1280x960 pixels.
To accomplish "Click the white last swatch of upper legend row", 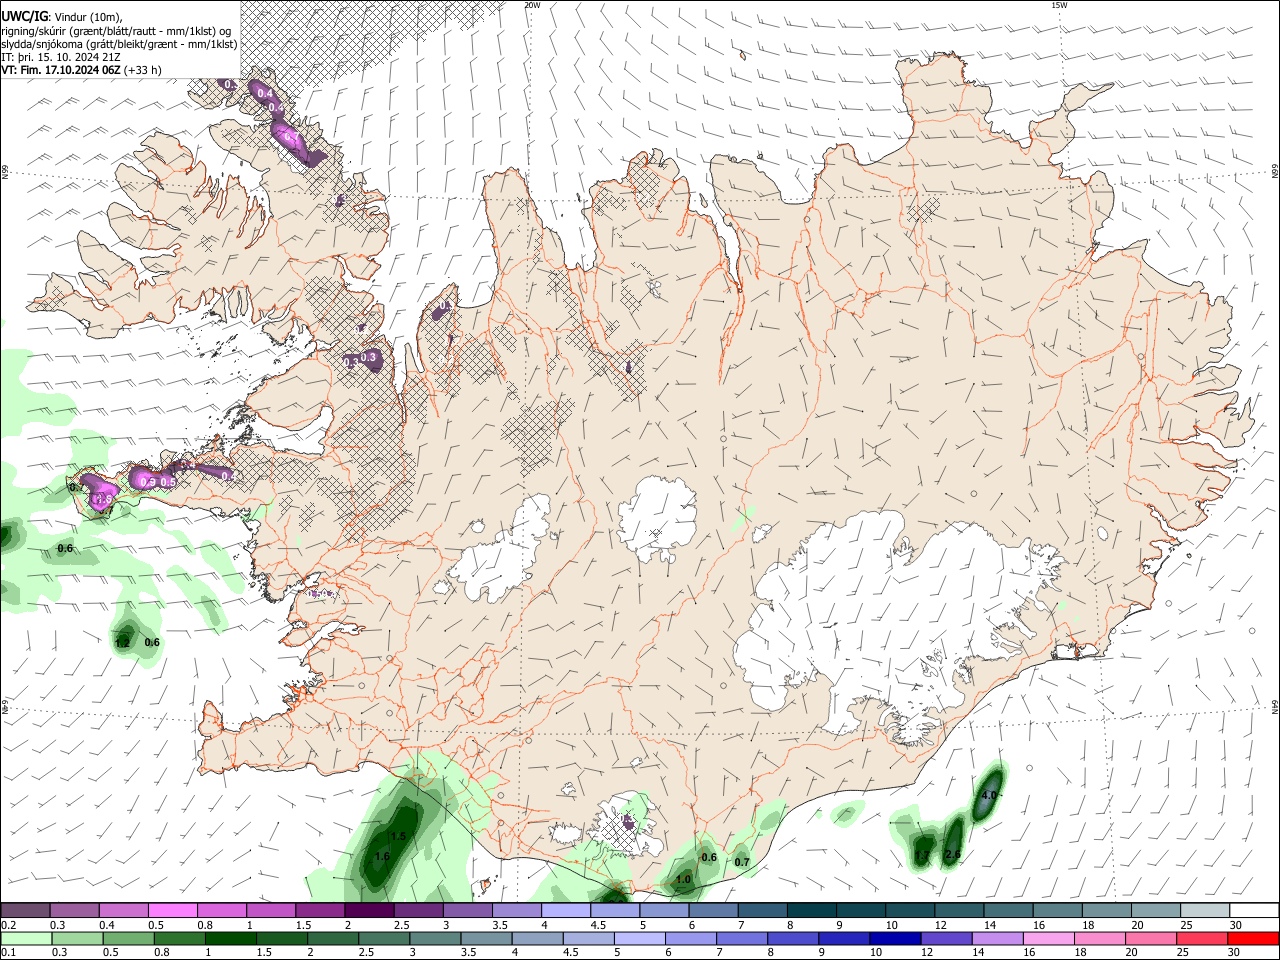I will click(1254, 911).
